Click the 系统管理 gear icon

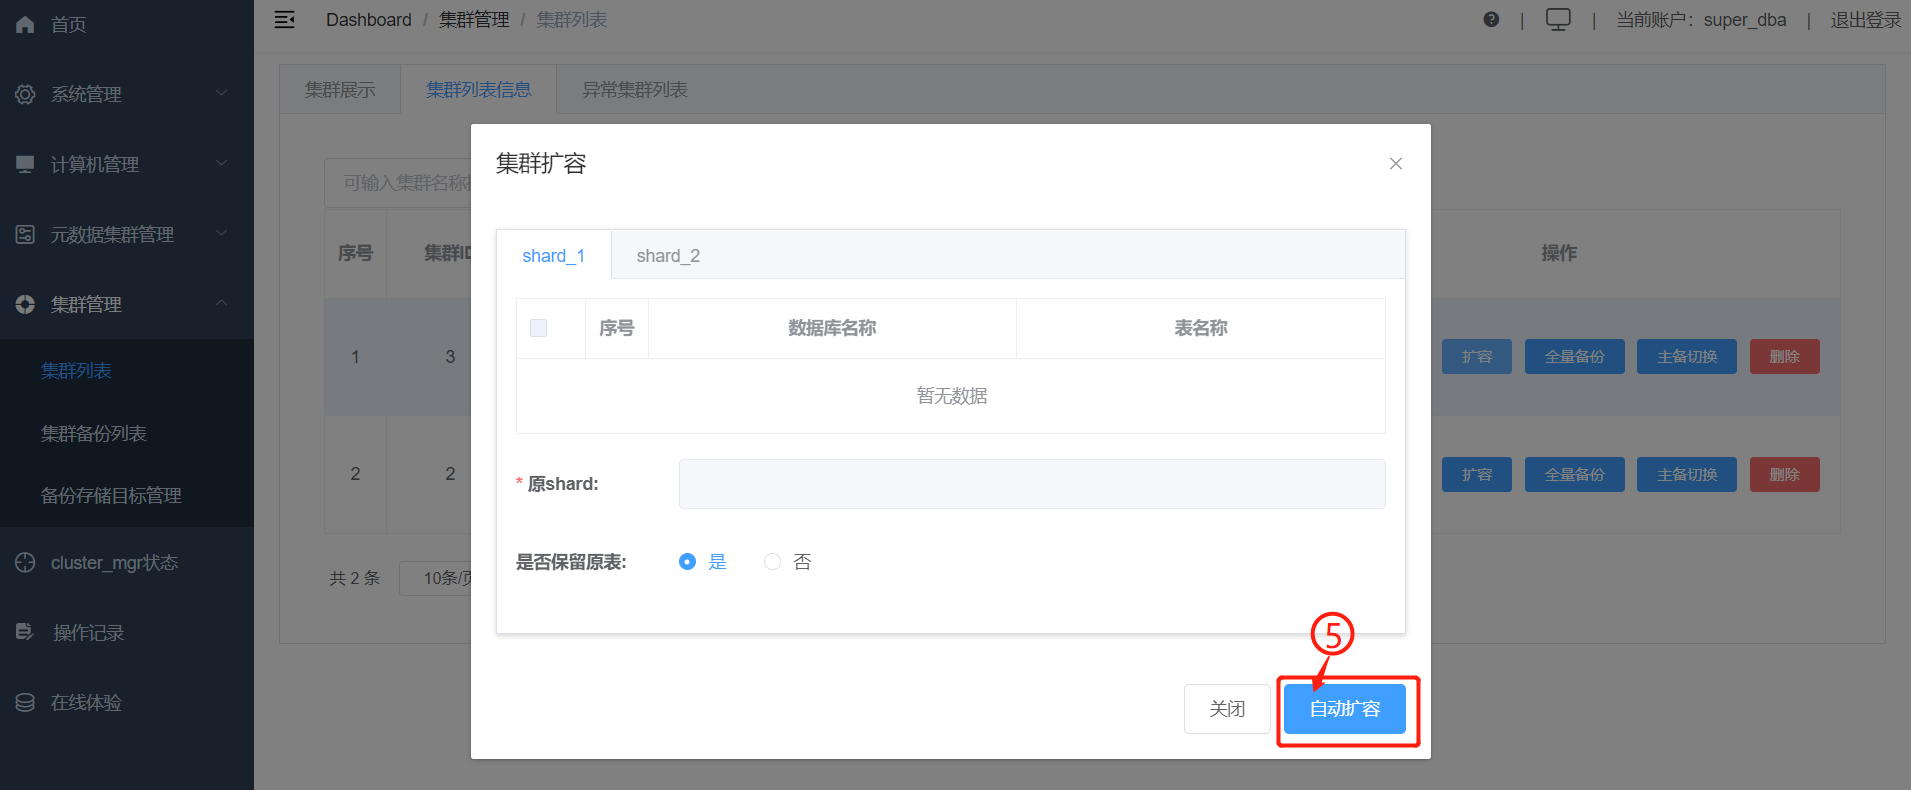pyautogui.click(x=25, y=94)
